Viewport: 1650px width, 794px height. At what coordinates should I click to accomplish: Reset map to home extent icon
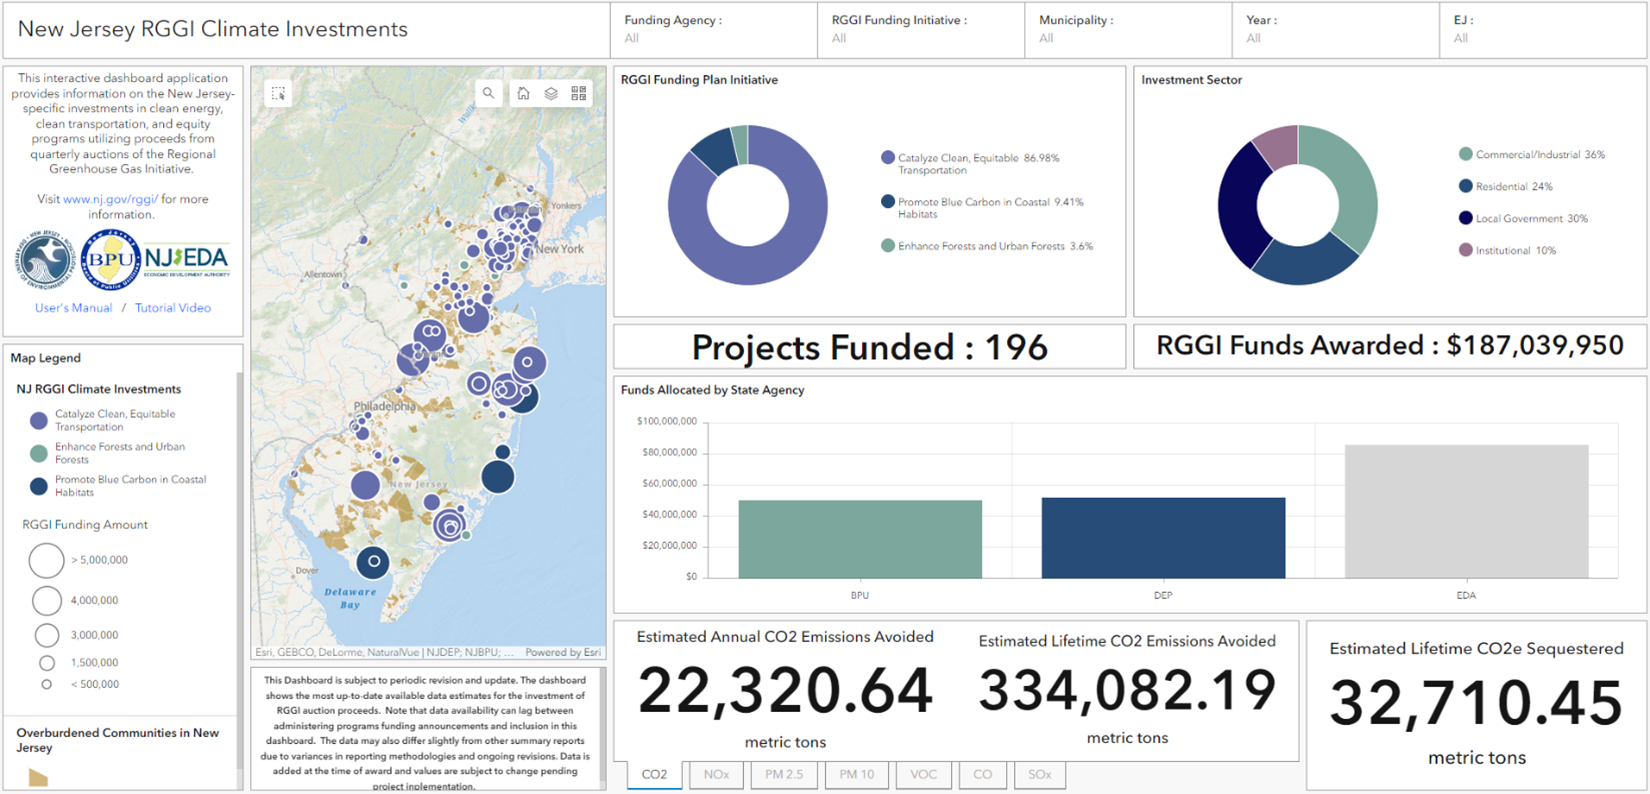(x=523, y=93)
